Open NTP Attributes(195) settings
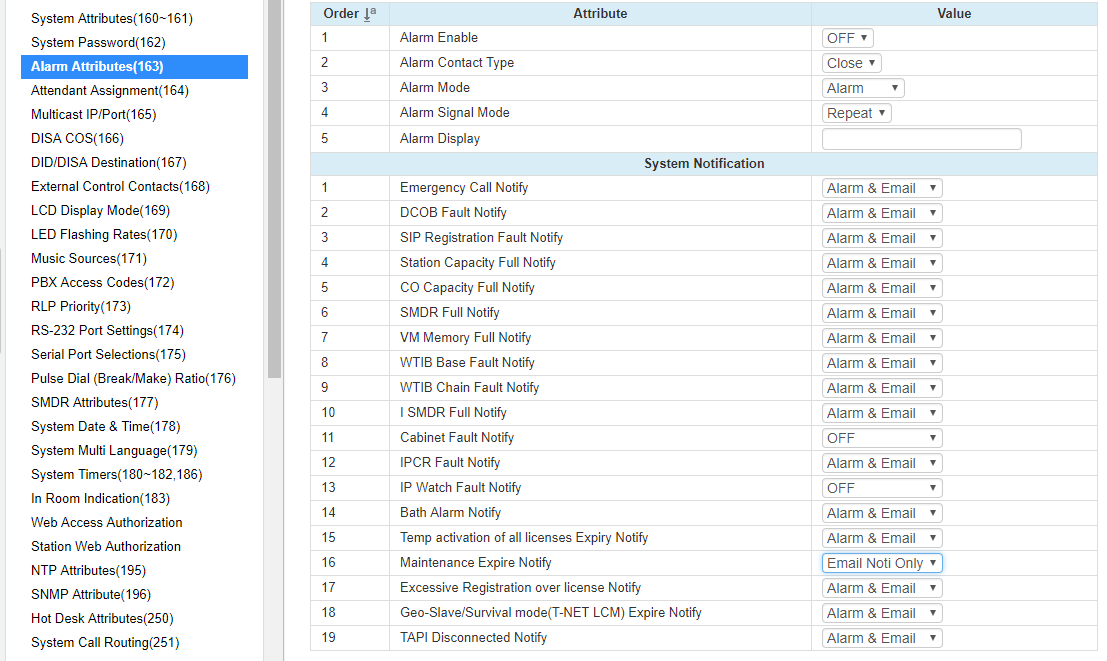 88,571
